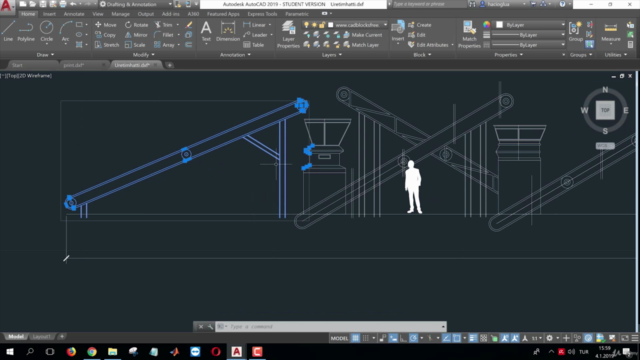This screenshot has height=360, width=640.
Task: Expand the Properties panel
Action: point(509,55)
